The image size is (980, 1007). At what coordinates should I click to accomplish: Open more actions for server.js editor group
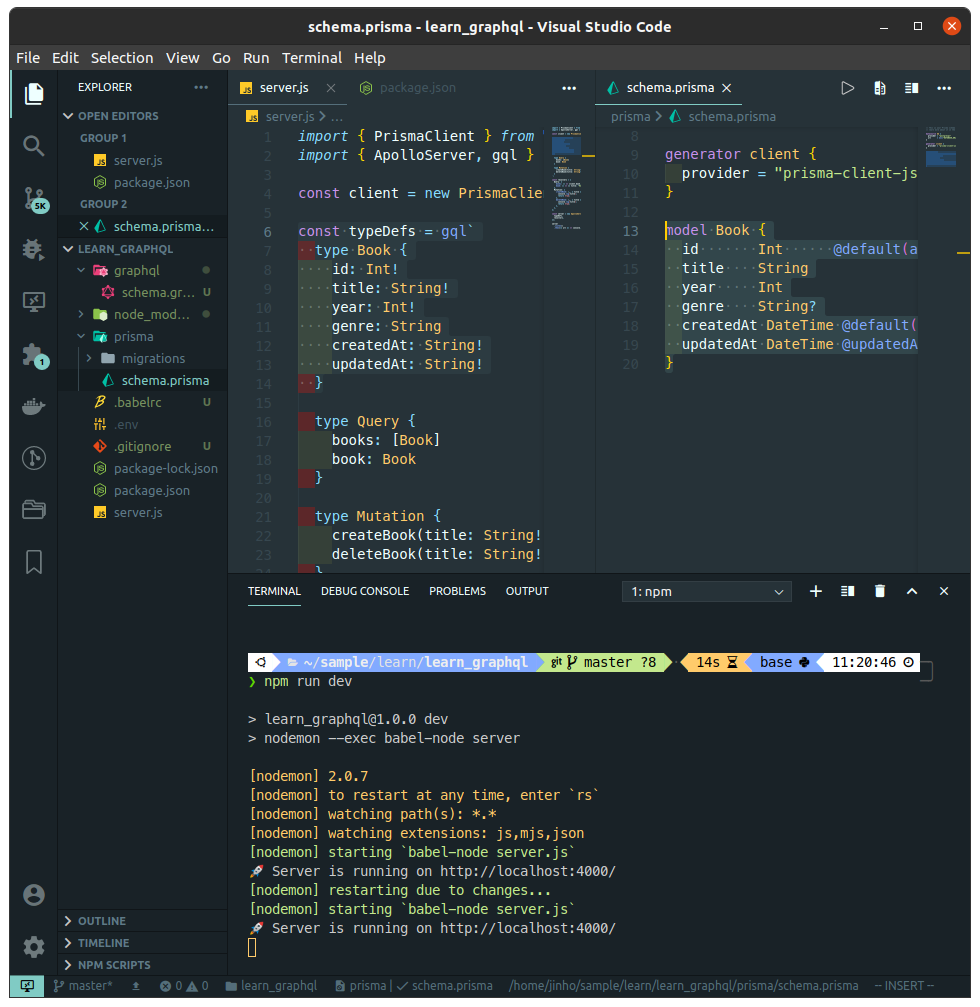point(569,88)
